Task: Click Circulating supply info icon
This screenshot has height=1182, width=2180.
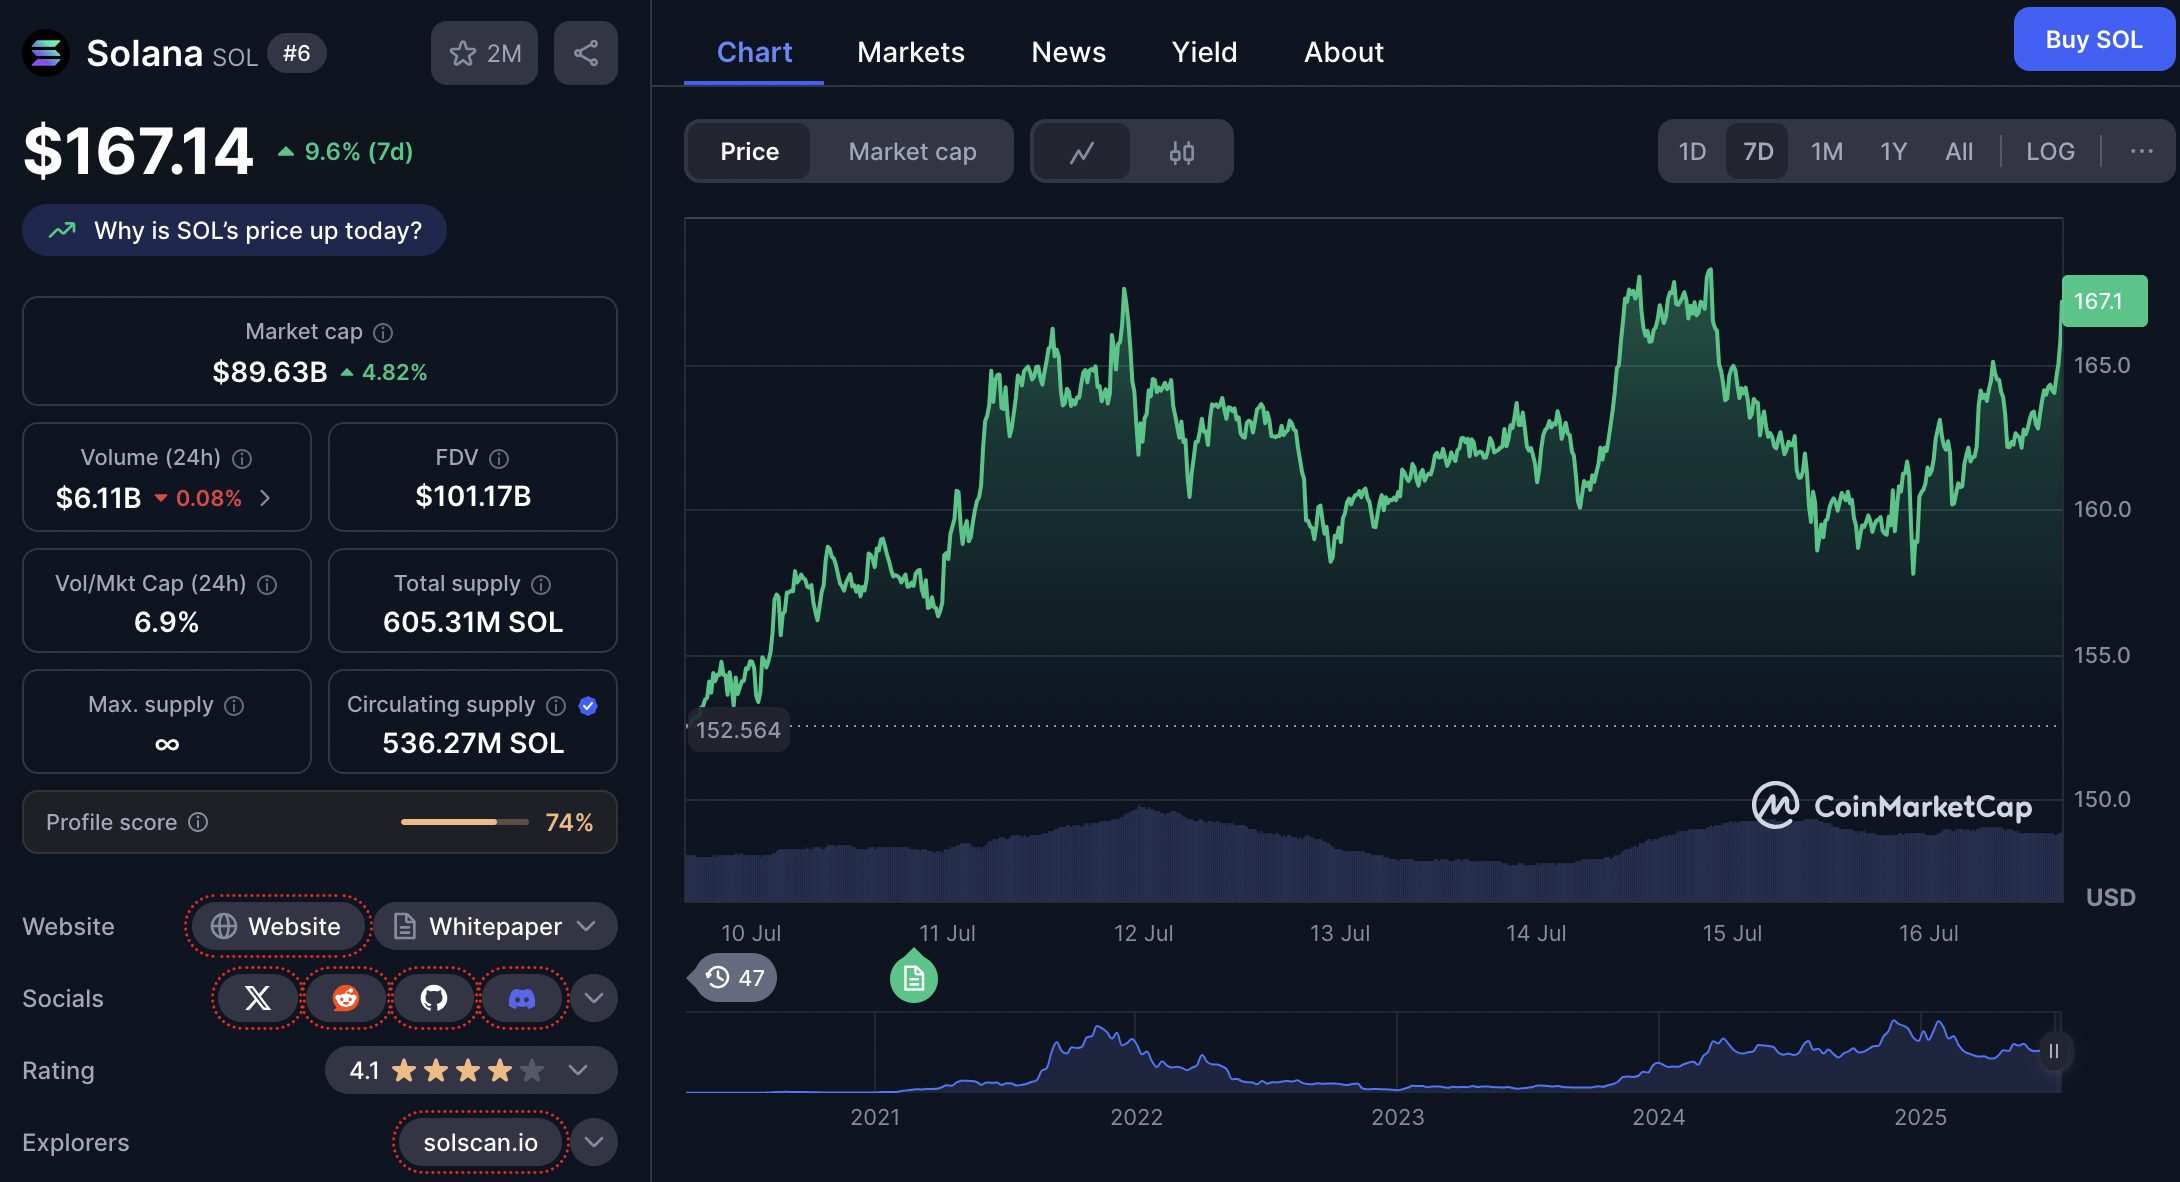Action: [556, 706]
